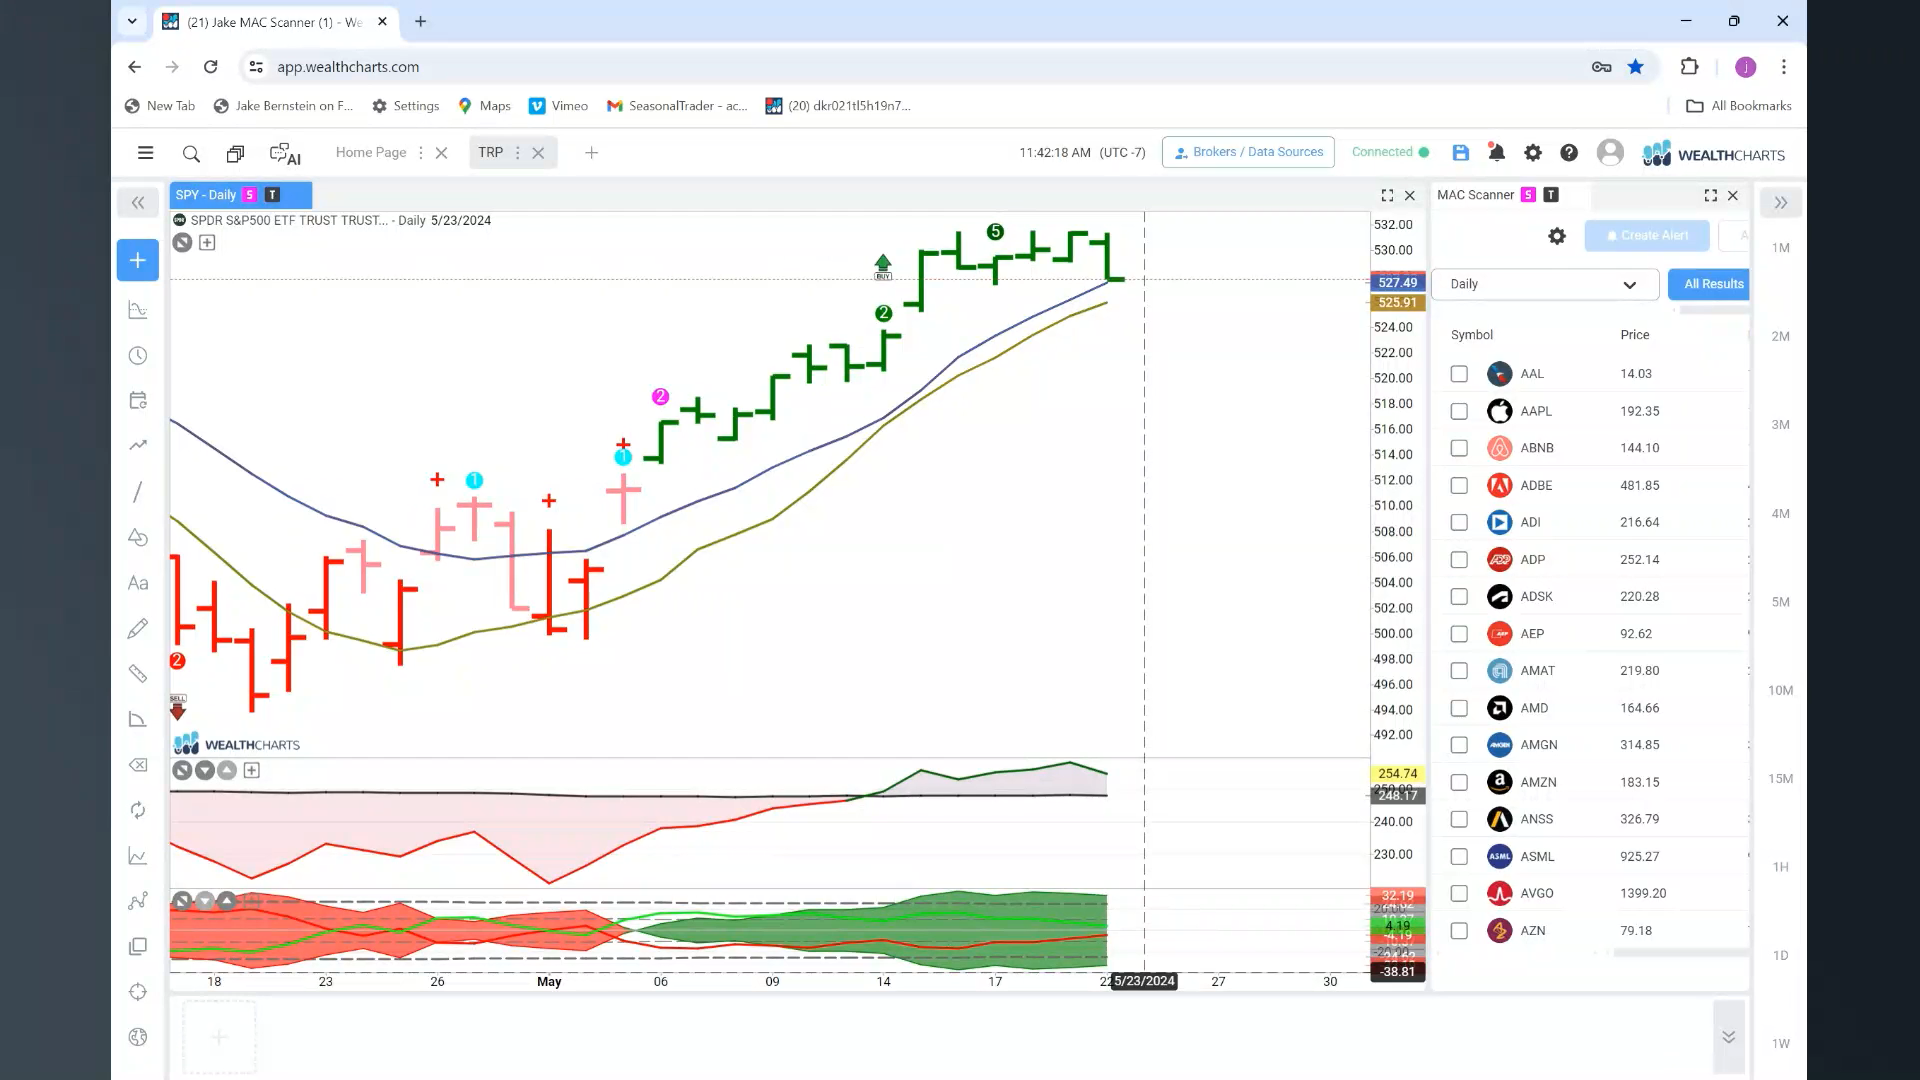The width and height of the screenshot is (1920, 1080).
Task: Add a new workspace tab
Action: [592, 153]
